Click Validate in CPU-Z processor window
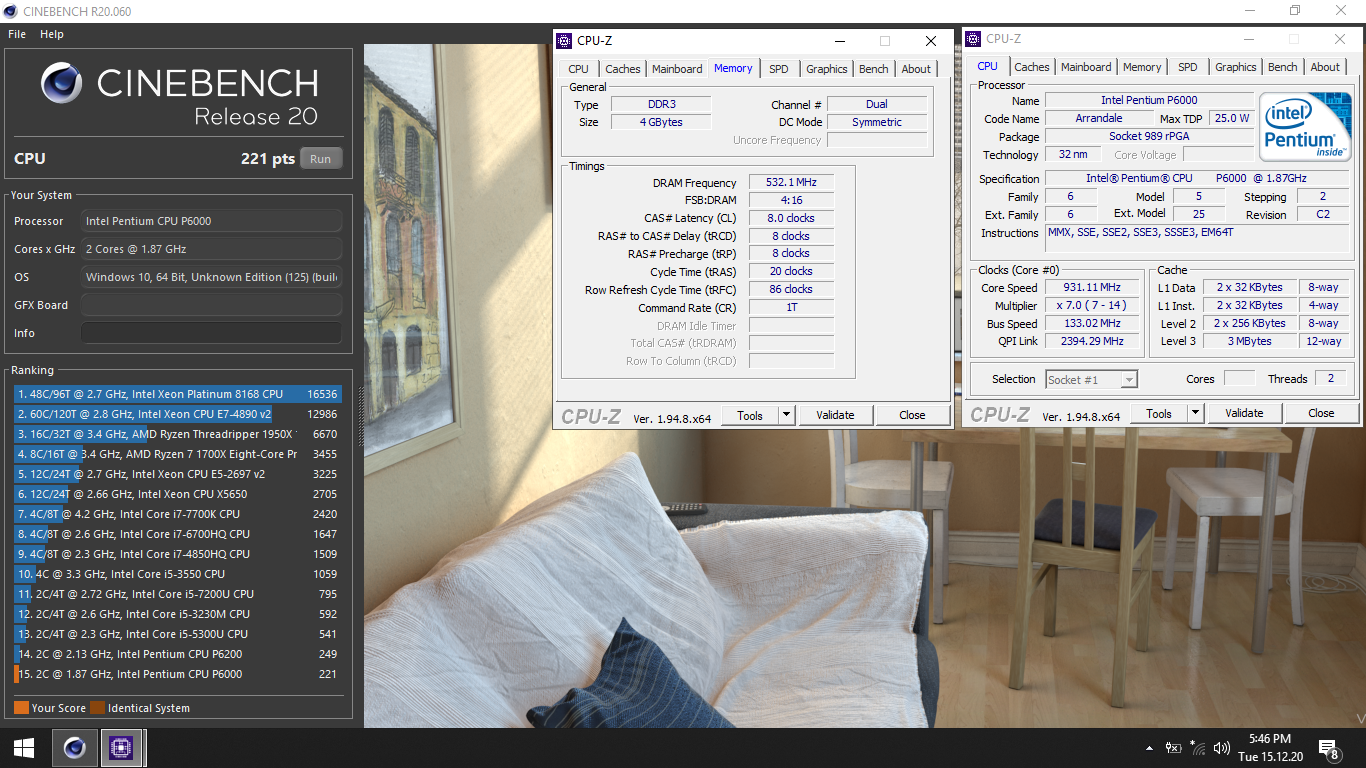 pos(1244,413)
